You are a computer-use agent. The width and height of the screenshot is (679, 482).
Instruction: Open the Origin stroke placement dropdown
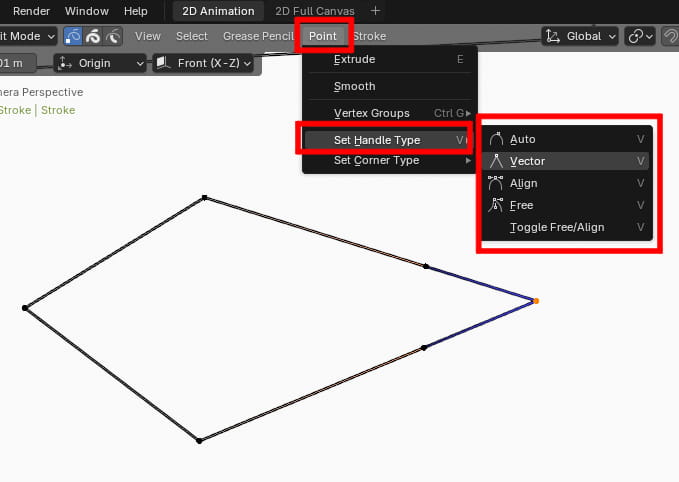click(x=100, y=63)
